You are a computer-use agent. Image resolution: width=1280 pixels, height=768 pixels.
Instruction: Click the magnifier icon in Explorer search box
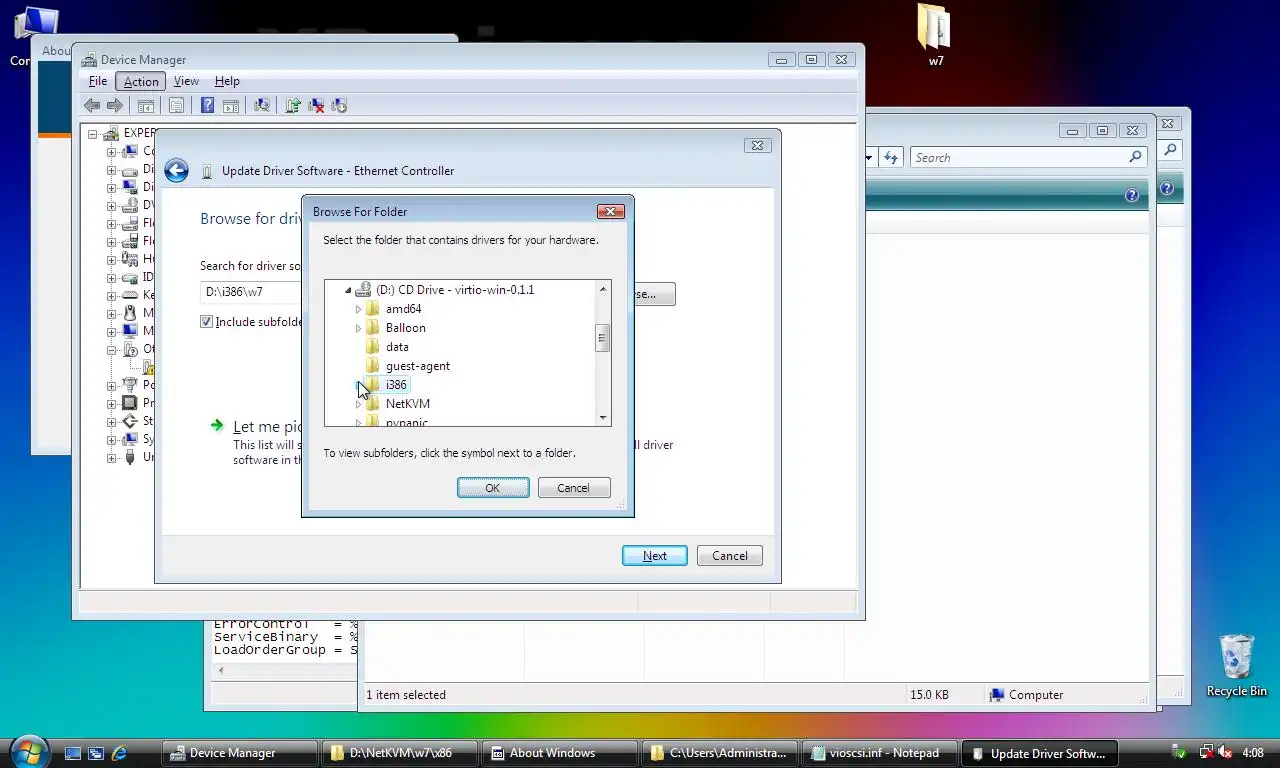1135,157
